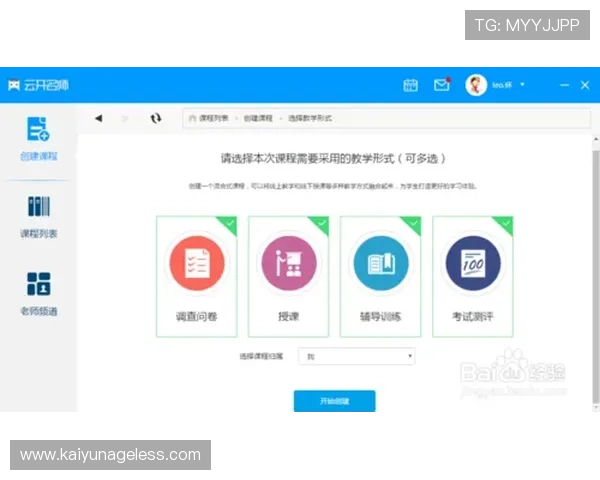Expand the user account menu arrow
The image size is (600, 480).
pos(522,85)
